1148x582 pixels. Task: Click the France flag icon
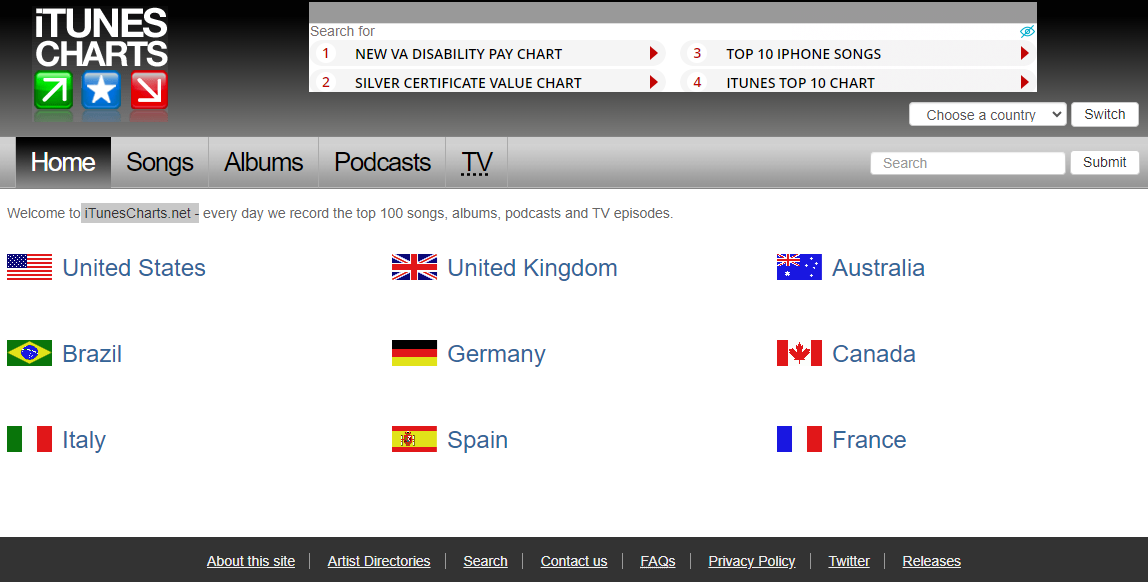tap(800, 439)
